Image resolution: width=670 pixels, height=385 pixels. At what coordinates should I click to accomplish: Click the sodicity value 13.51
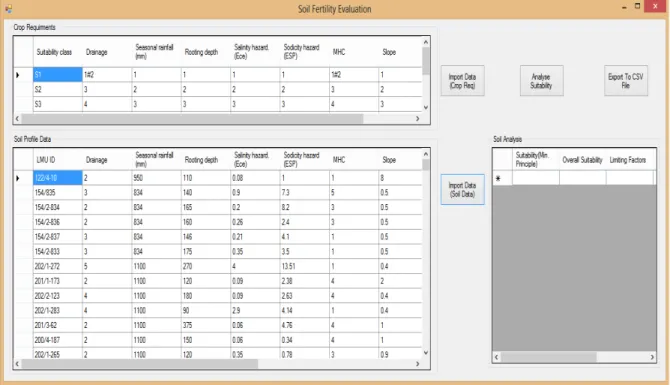[x=304, y=266]
